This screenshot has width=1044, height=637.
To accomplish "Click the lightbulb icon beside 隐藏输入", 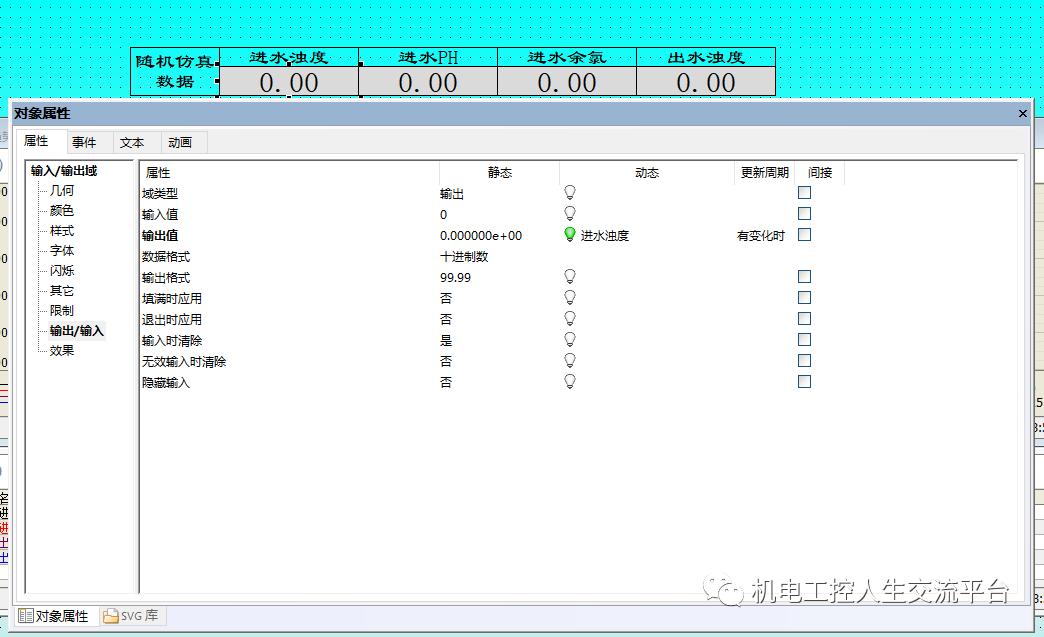I will tap(569, 381).
